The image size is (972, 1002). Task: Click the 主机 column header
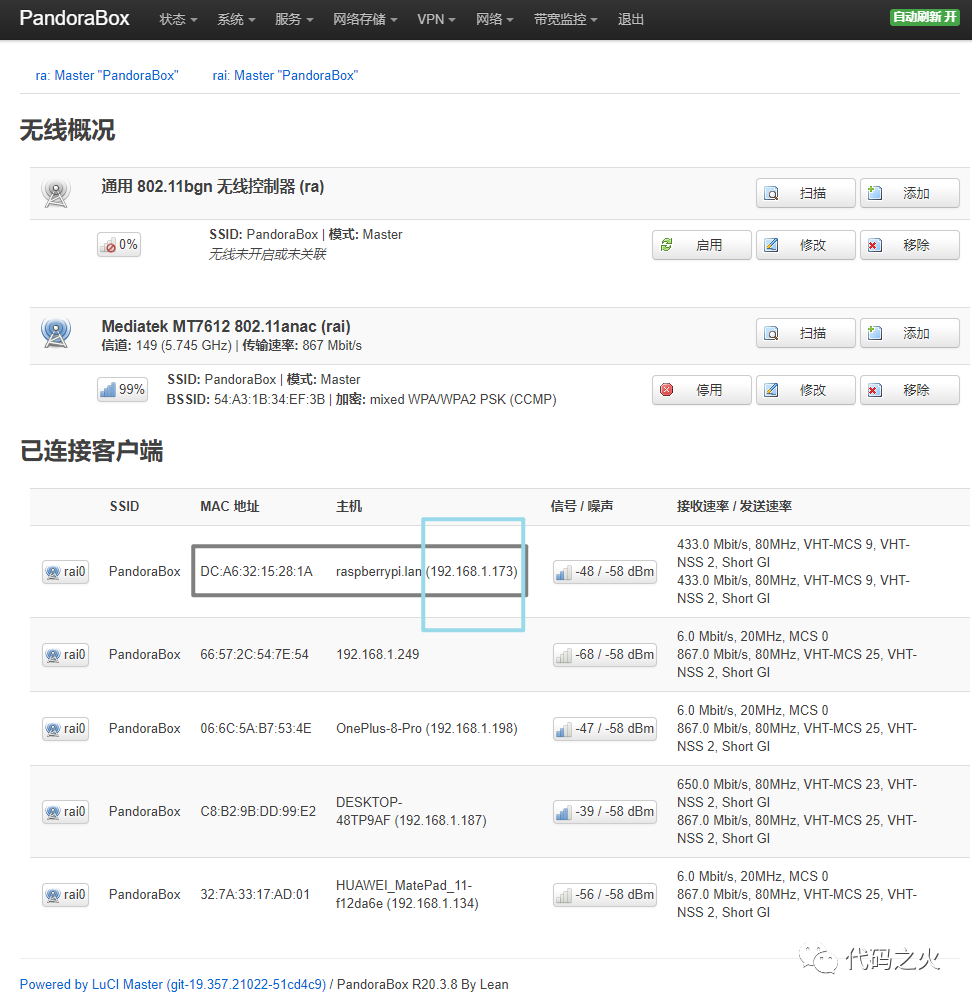point(349,507)
